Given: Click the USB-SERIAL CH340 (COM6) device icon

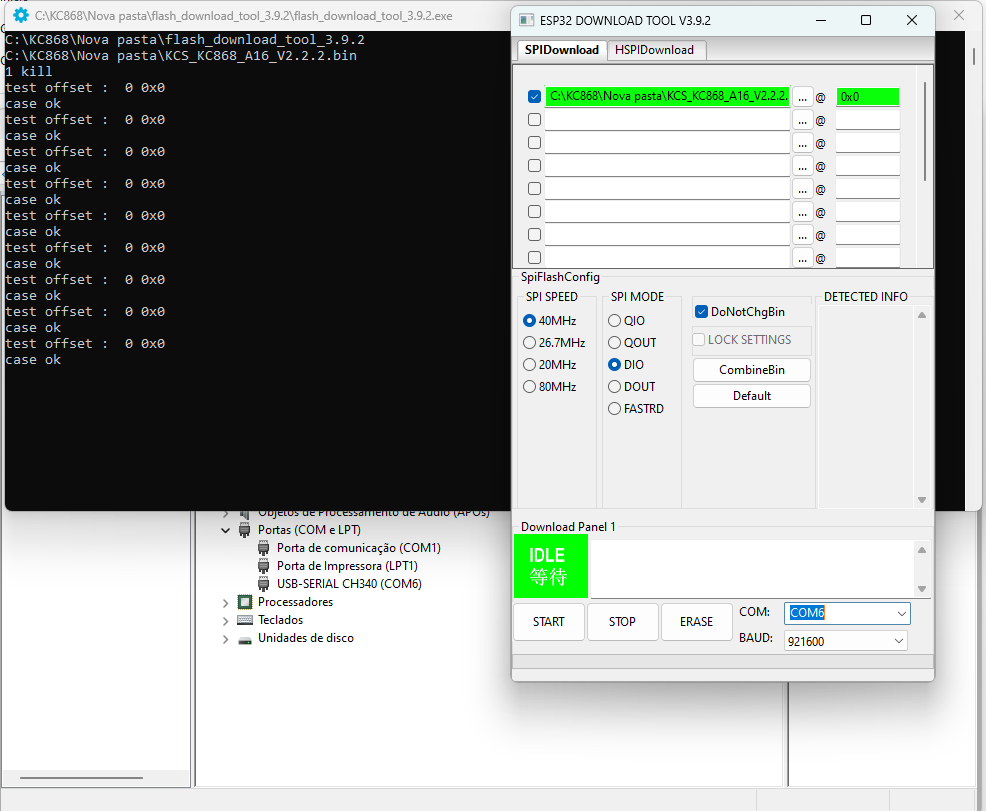Looking at the screenshot, I should pos(264,584).
